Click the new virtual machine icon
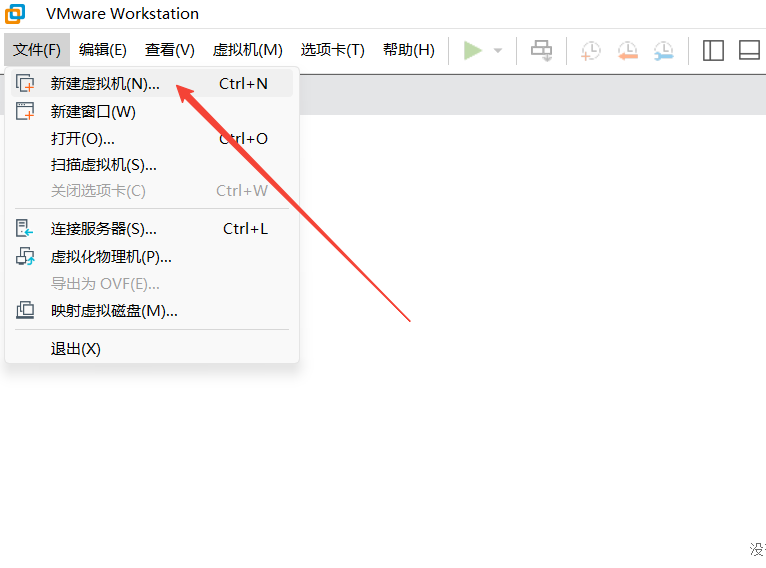The height and width of the screenshot is (568, 766). [x=25, y=84]
